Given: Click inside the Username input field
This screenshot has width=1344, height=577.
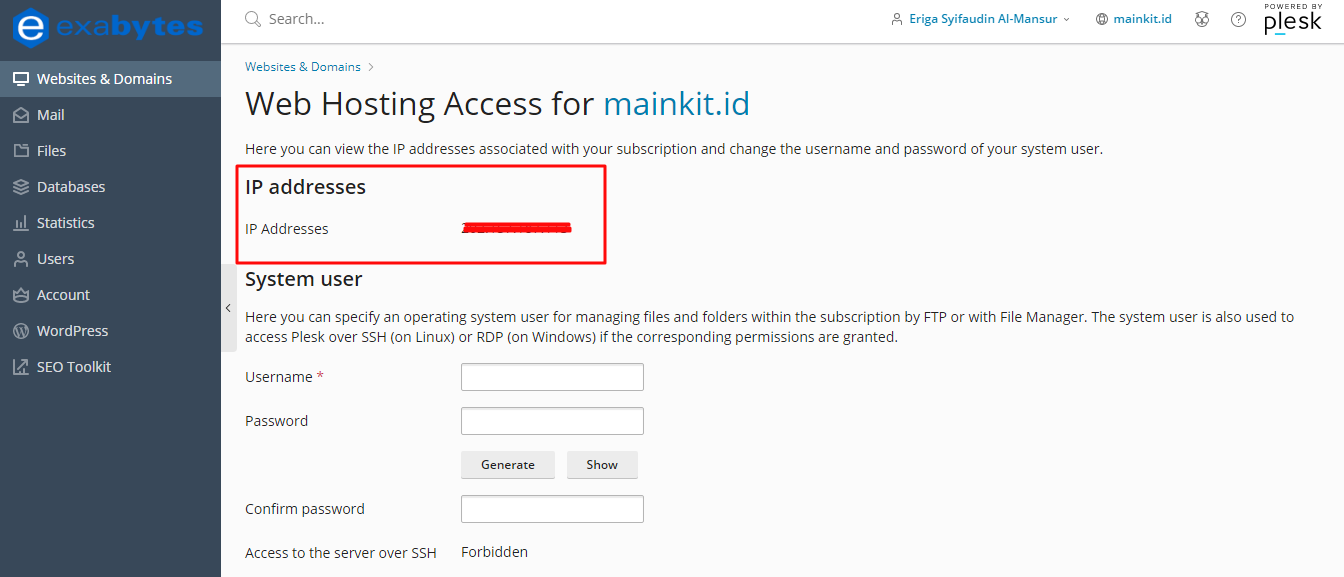Looking at the screenshot, I should 552,376.
